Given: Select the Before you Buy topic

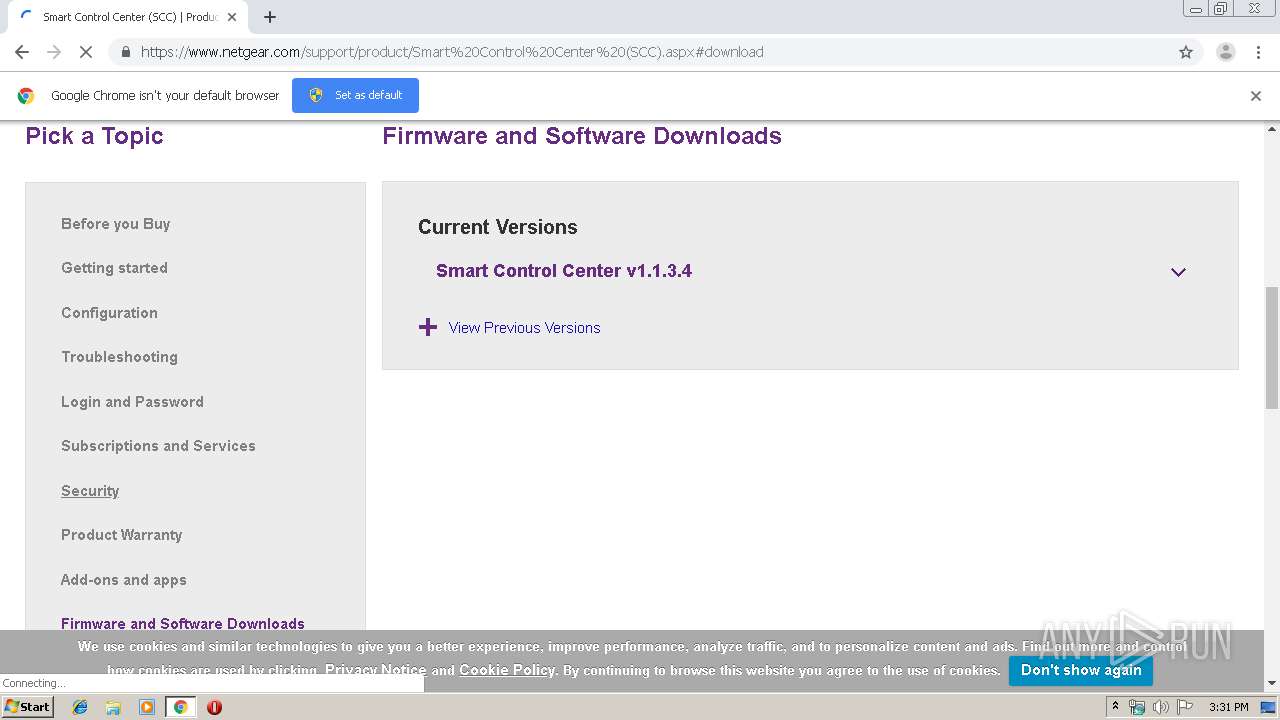Looking at the screenshot, I should (116, 224).
